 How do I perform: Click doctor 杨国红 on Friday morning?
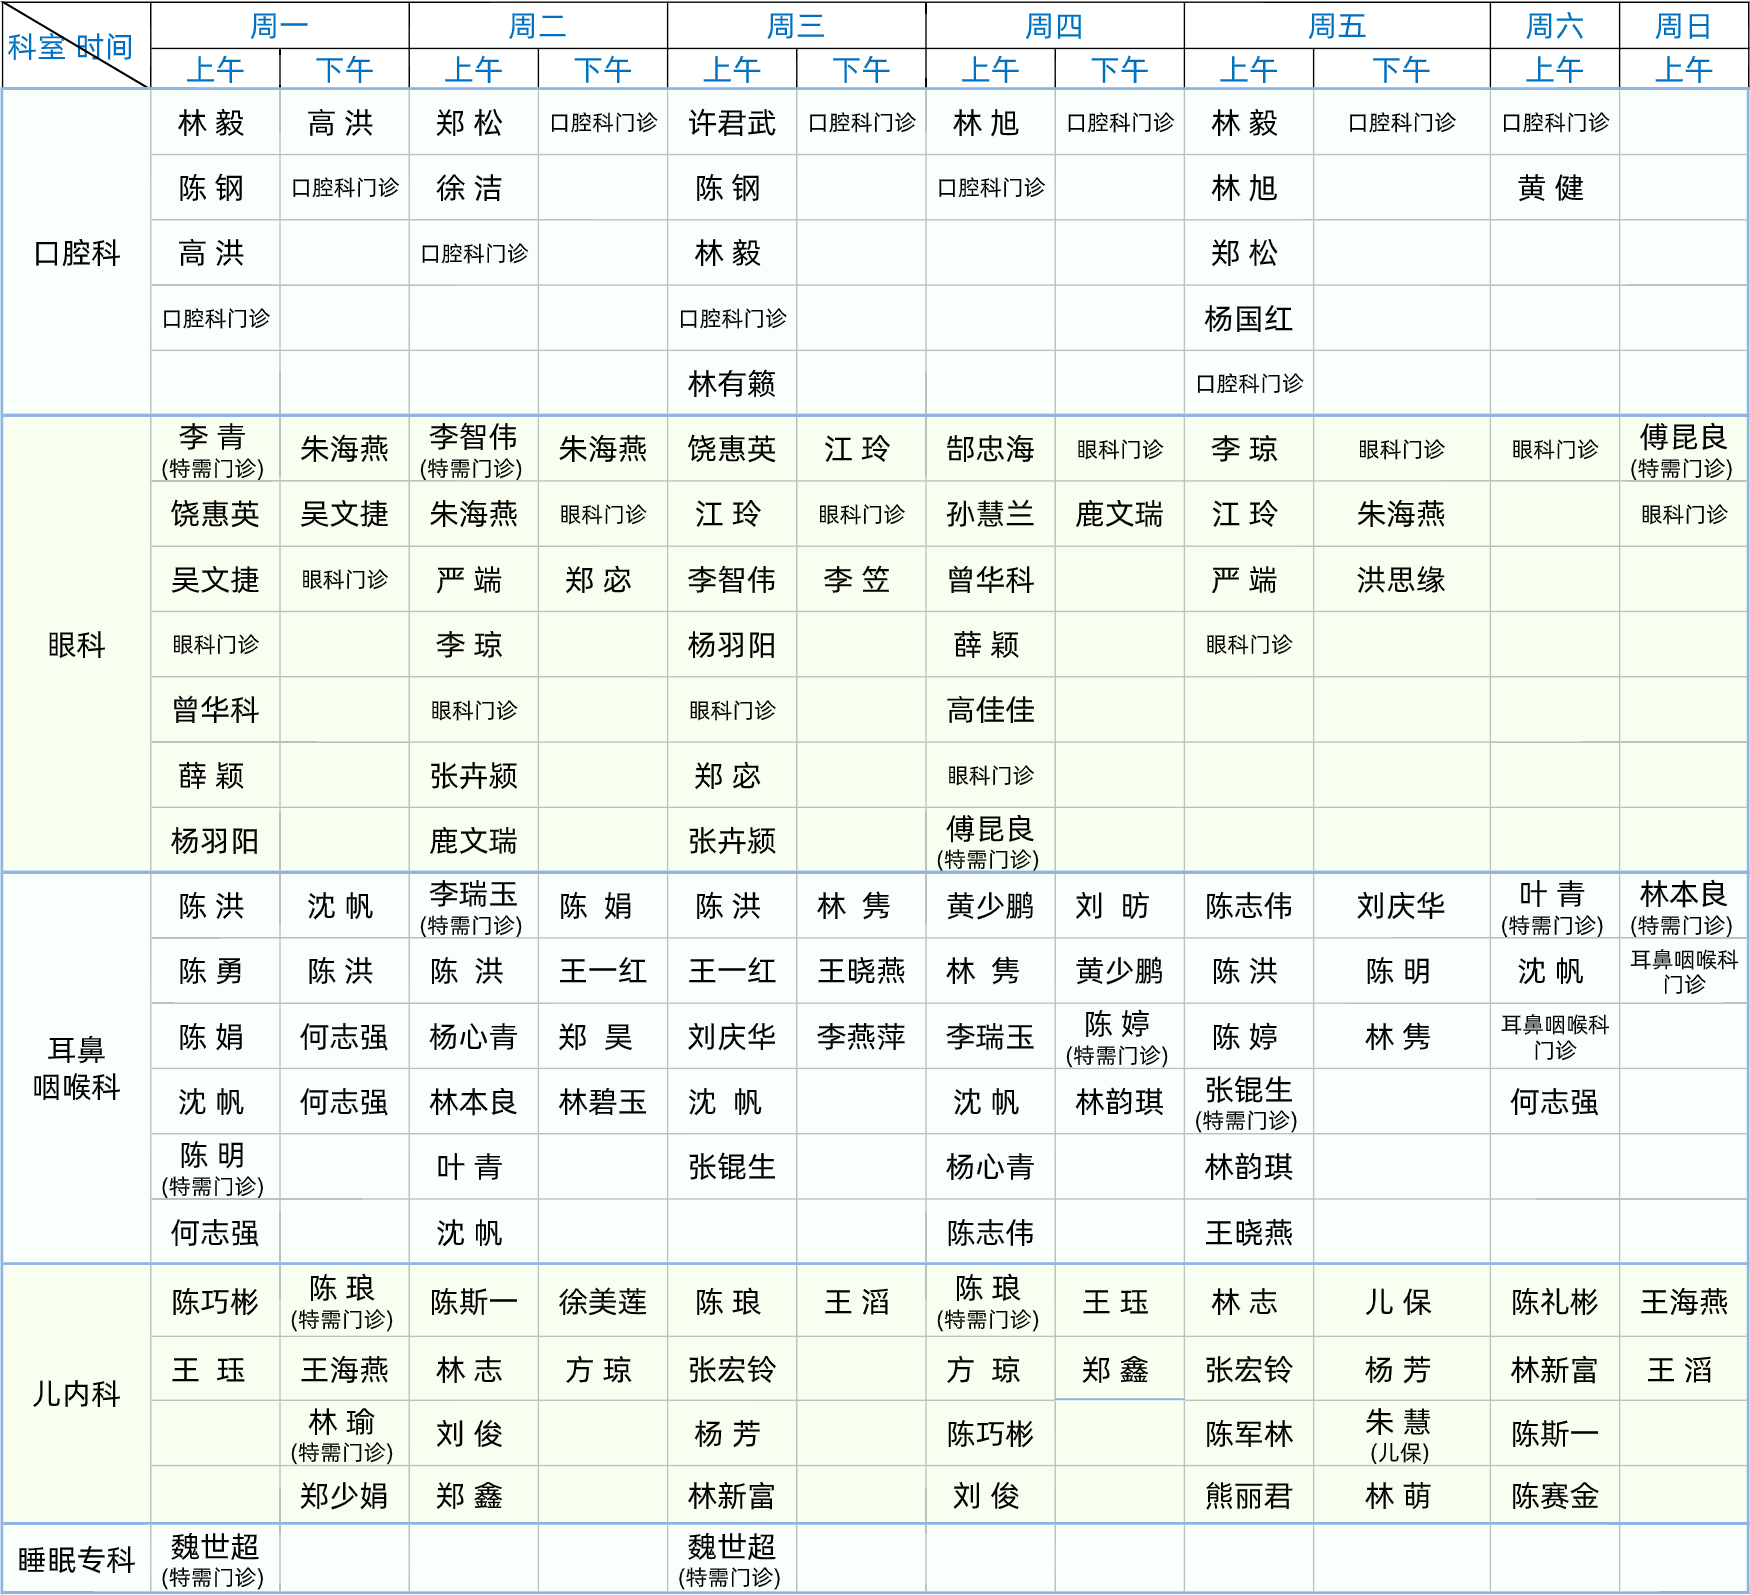tap(1248, 319)
